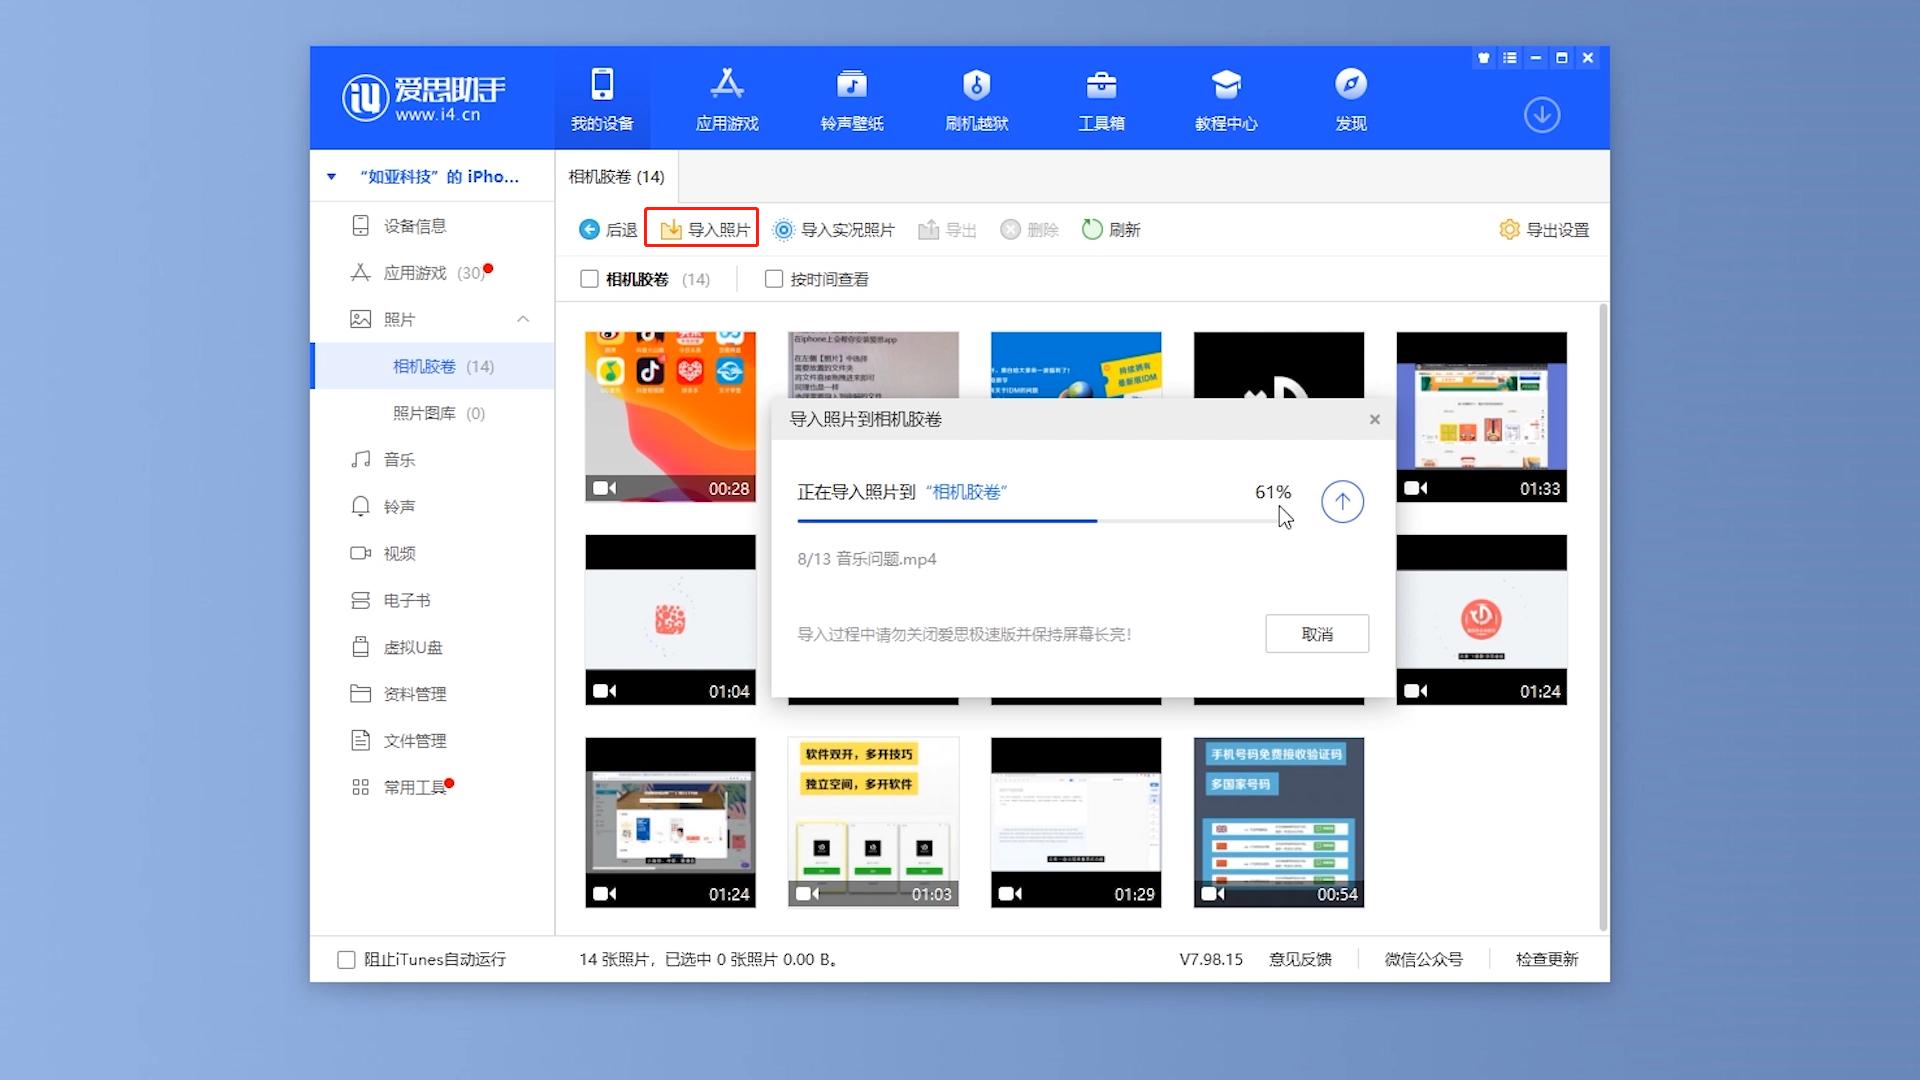The height and width of the screenshot is (1080, 1920).
Task: Select the 导入照片 import photos button
Action: (x=702, y=229)
